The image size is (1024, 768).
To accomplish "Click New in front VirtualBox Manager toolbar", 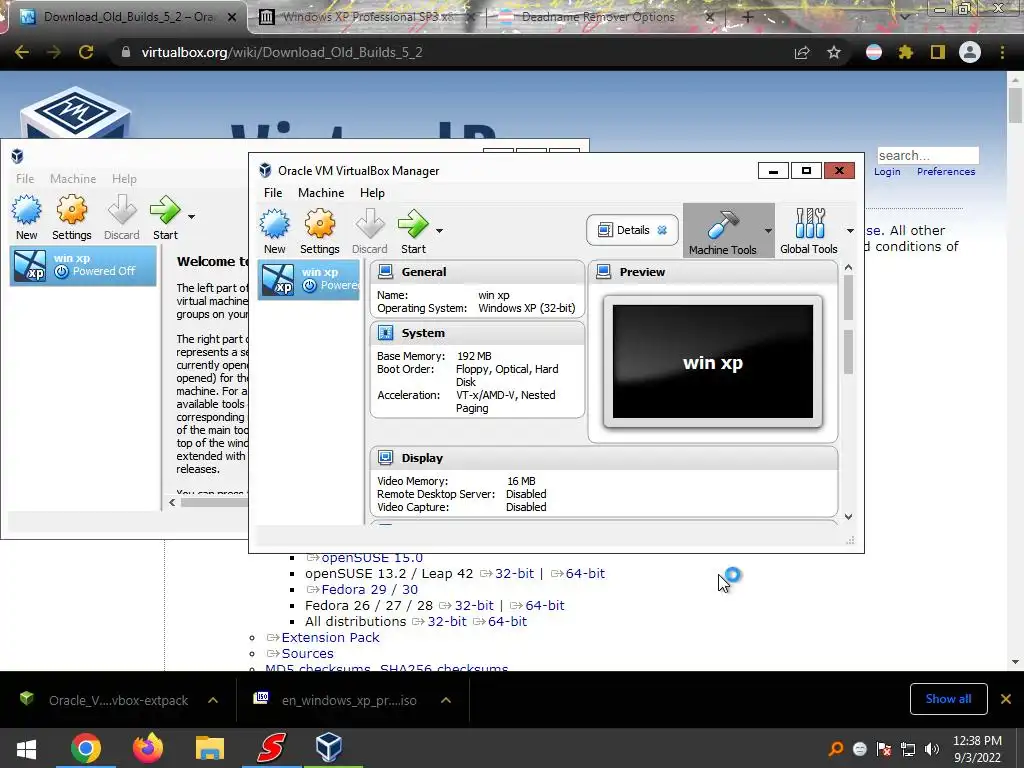I will [274, 232].
